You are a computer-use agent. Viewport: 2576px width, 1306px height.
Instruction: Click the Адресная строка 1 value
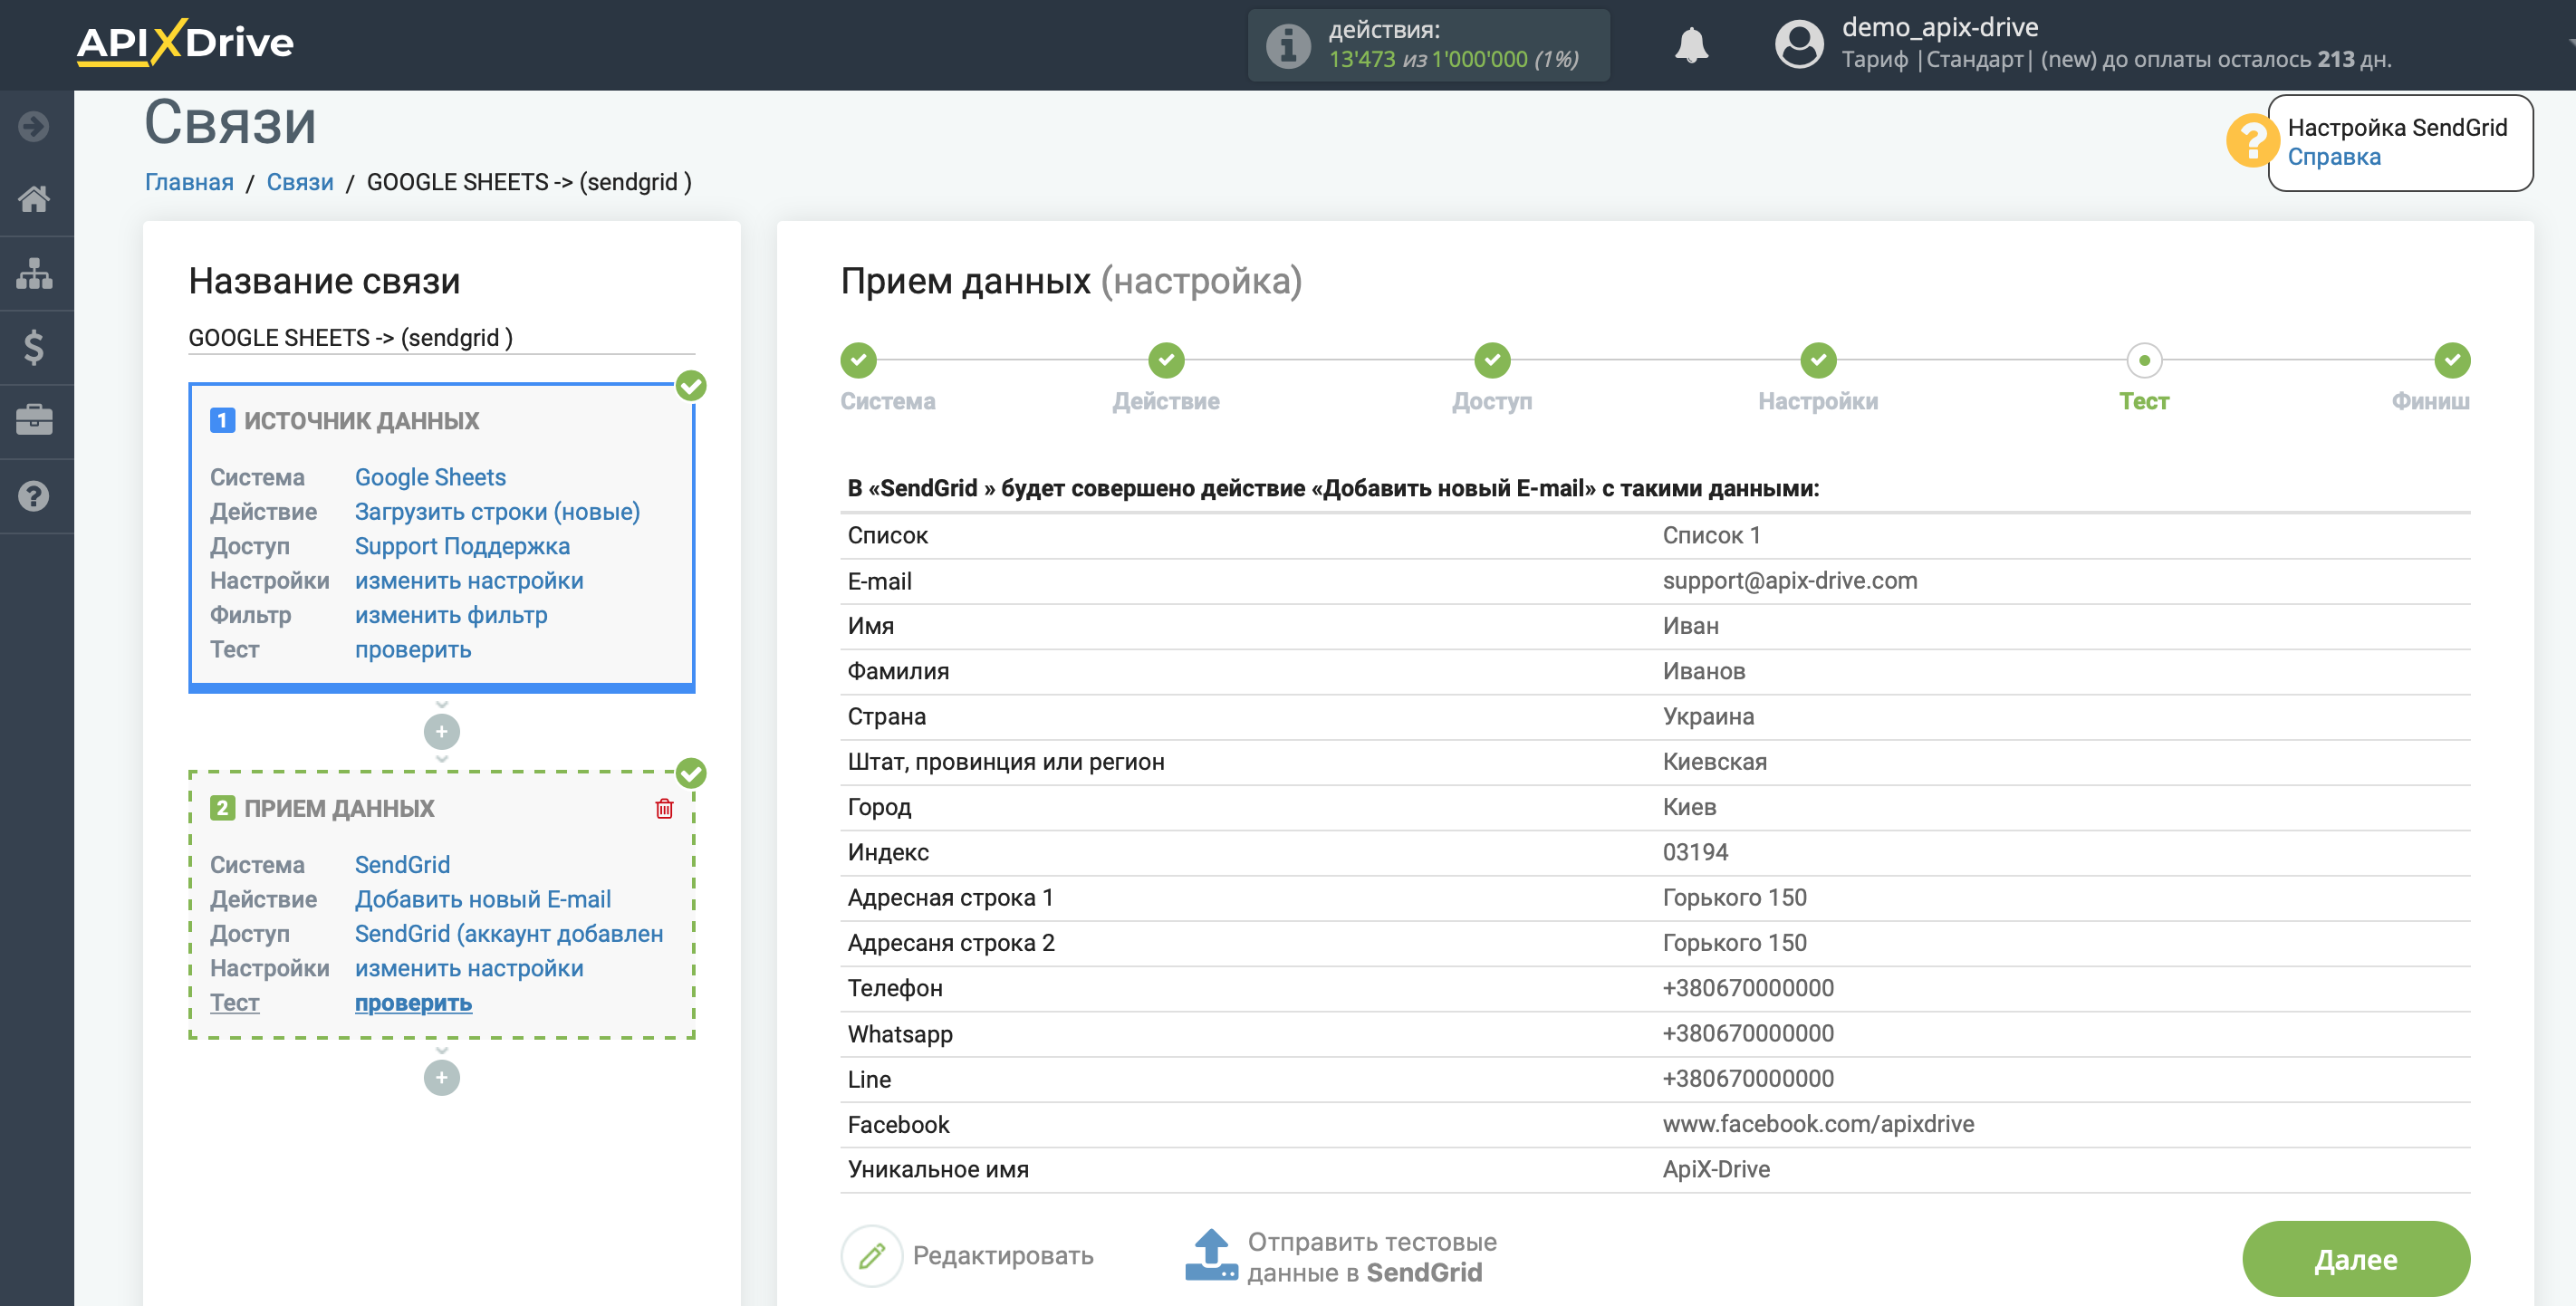click(x=1734, y=897)
